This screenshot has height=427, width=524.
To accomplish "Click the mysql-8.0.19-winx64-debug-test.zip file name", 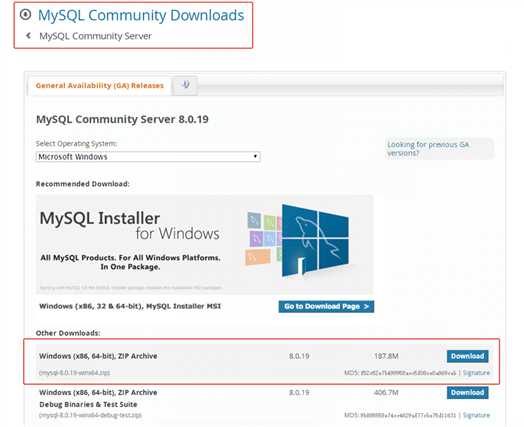I will click(90, 415).
